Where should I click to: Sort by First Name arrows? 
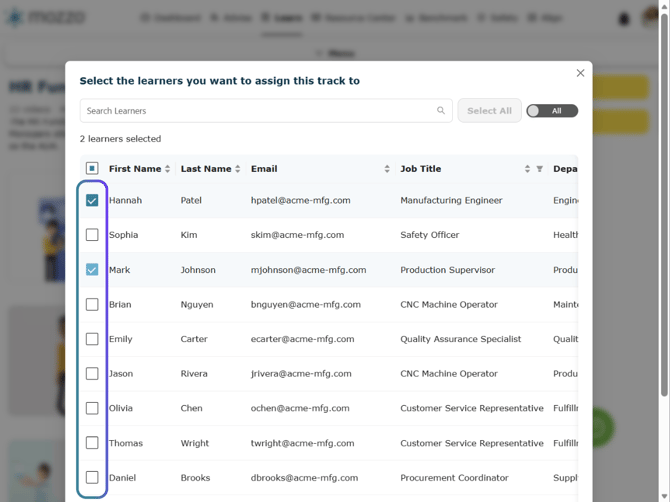click(168, 169)
